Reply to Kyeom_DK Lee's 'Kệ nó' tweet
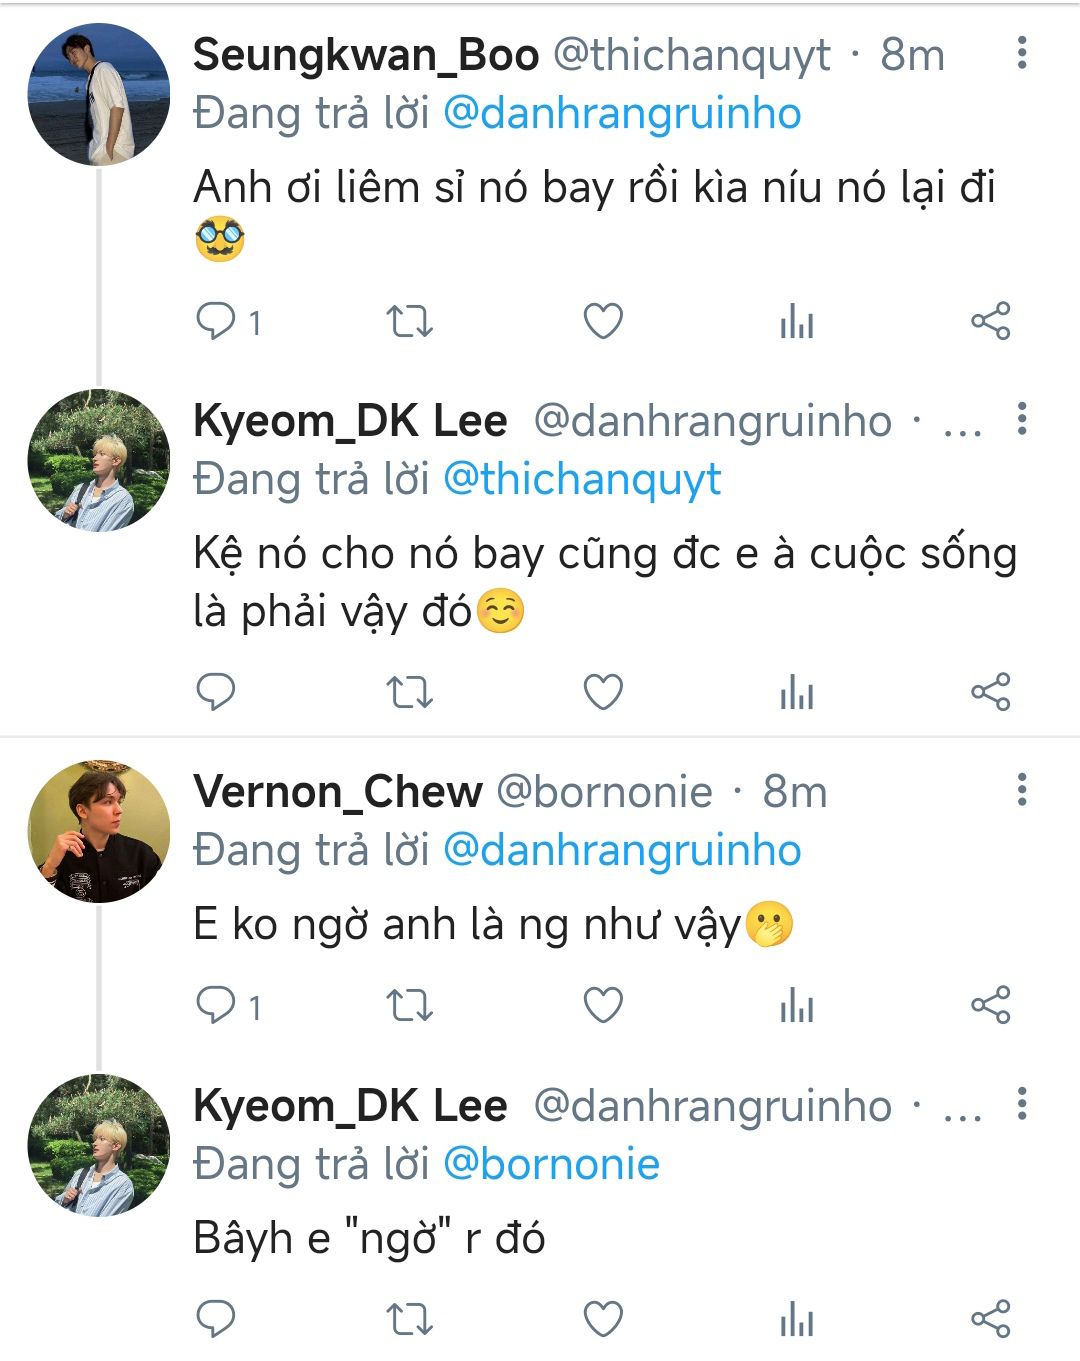The height and width of the screenshot is (1361, 1080). [x=216, y=692]
